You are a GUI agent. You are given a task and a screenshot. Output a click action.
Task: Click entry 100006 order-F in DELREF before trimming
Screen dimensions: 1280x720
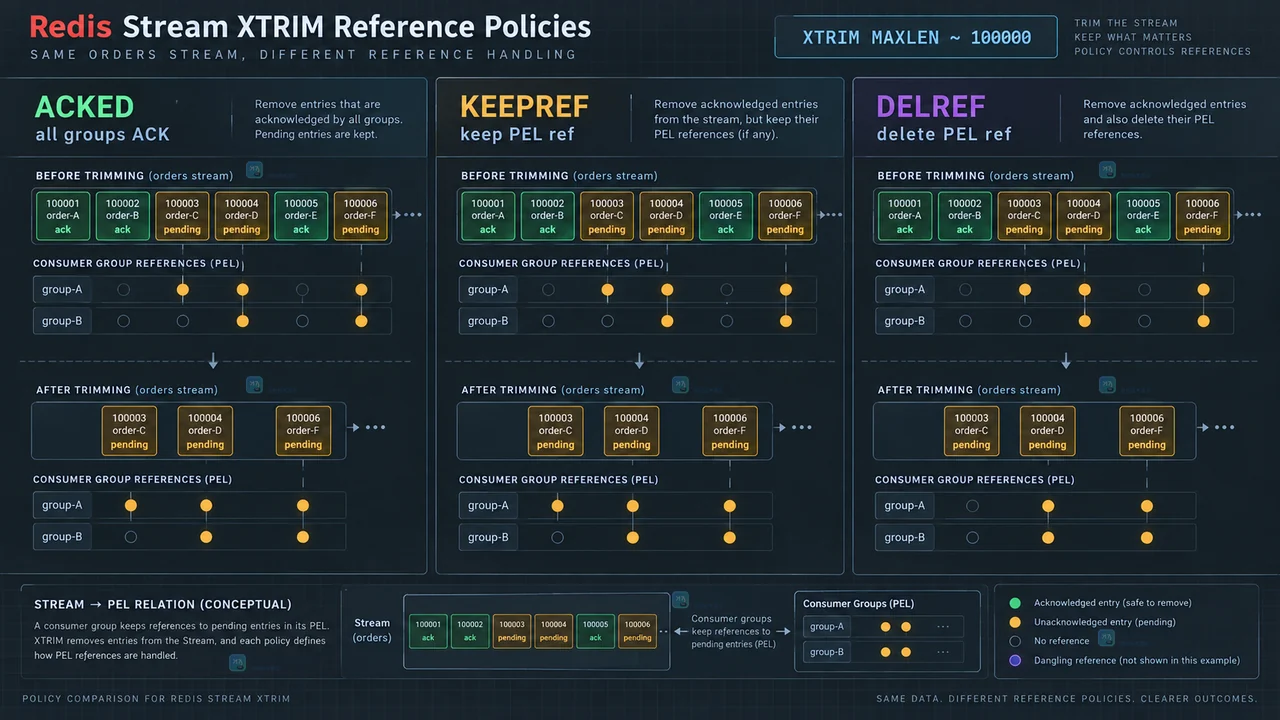1202,216
